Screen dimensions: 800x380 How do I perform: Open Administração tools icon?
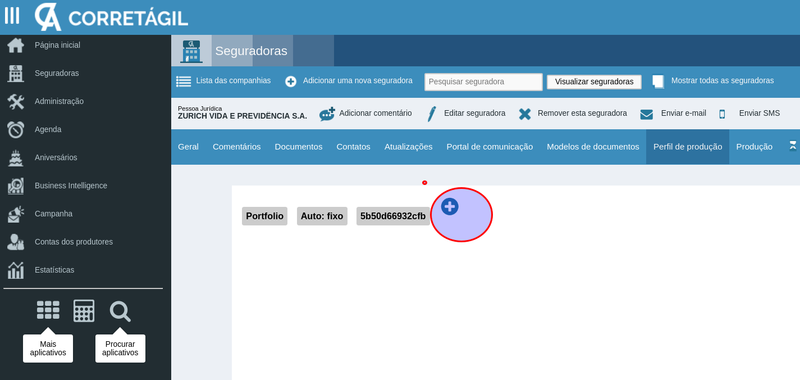pos(16,101)
